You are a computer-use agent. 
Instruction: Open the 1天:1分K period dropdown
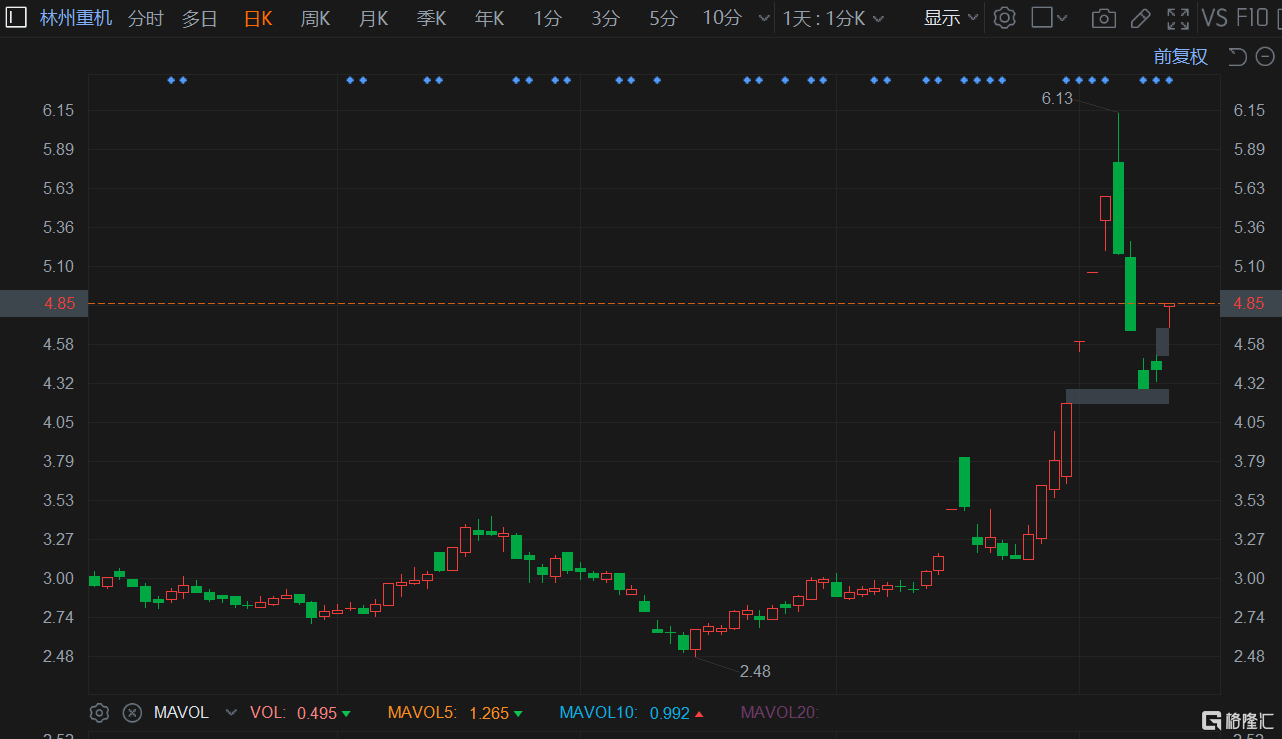pos(833,18)
